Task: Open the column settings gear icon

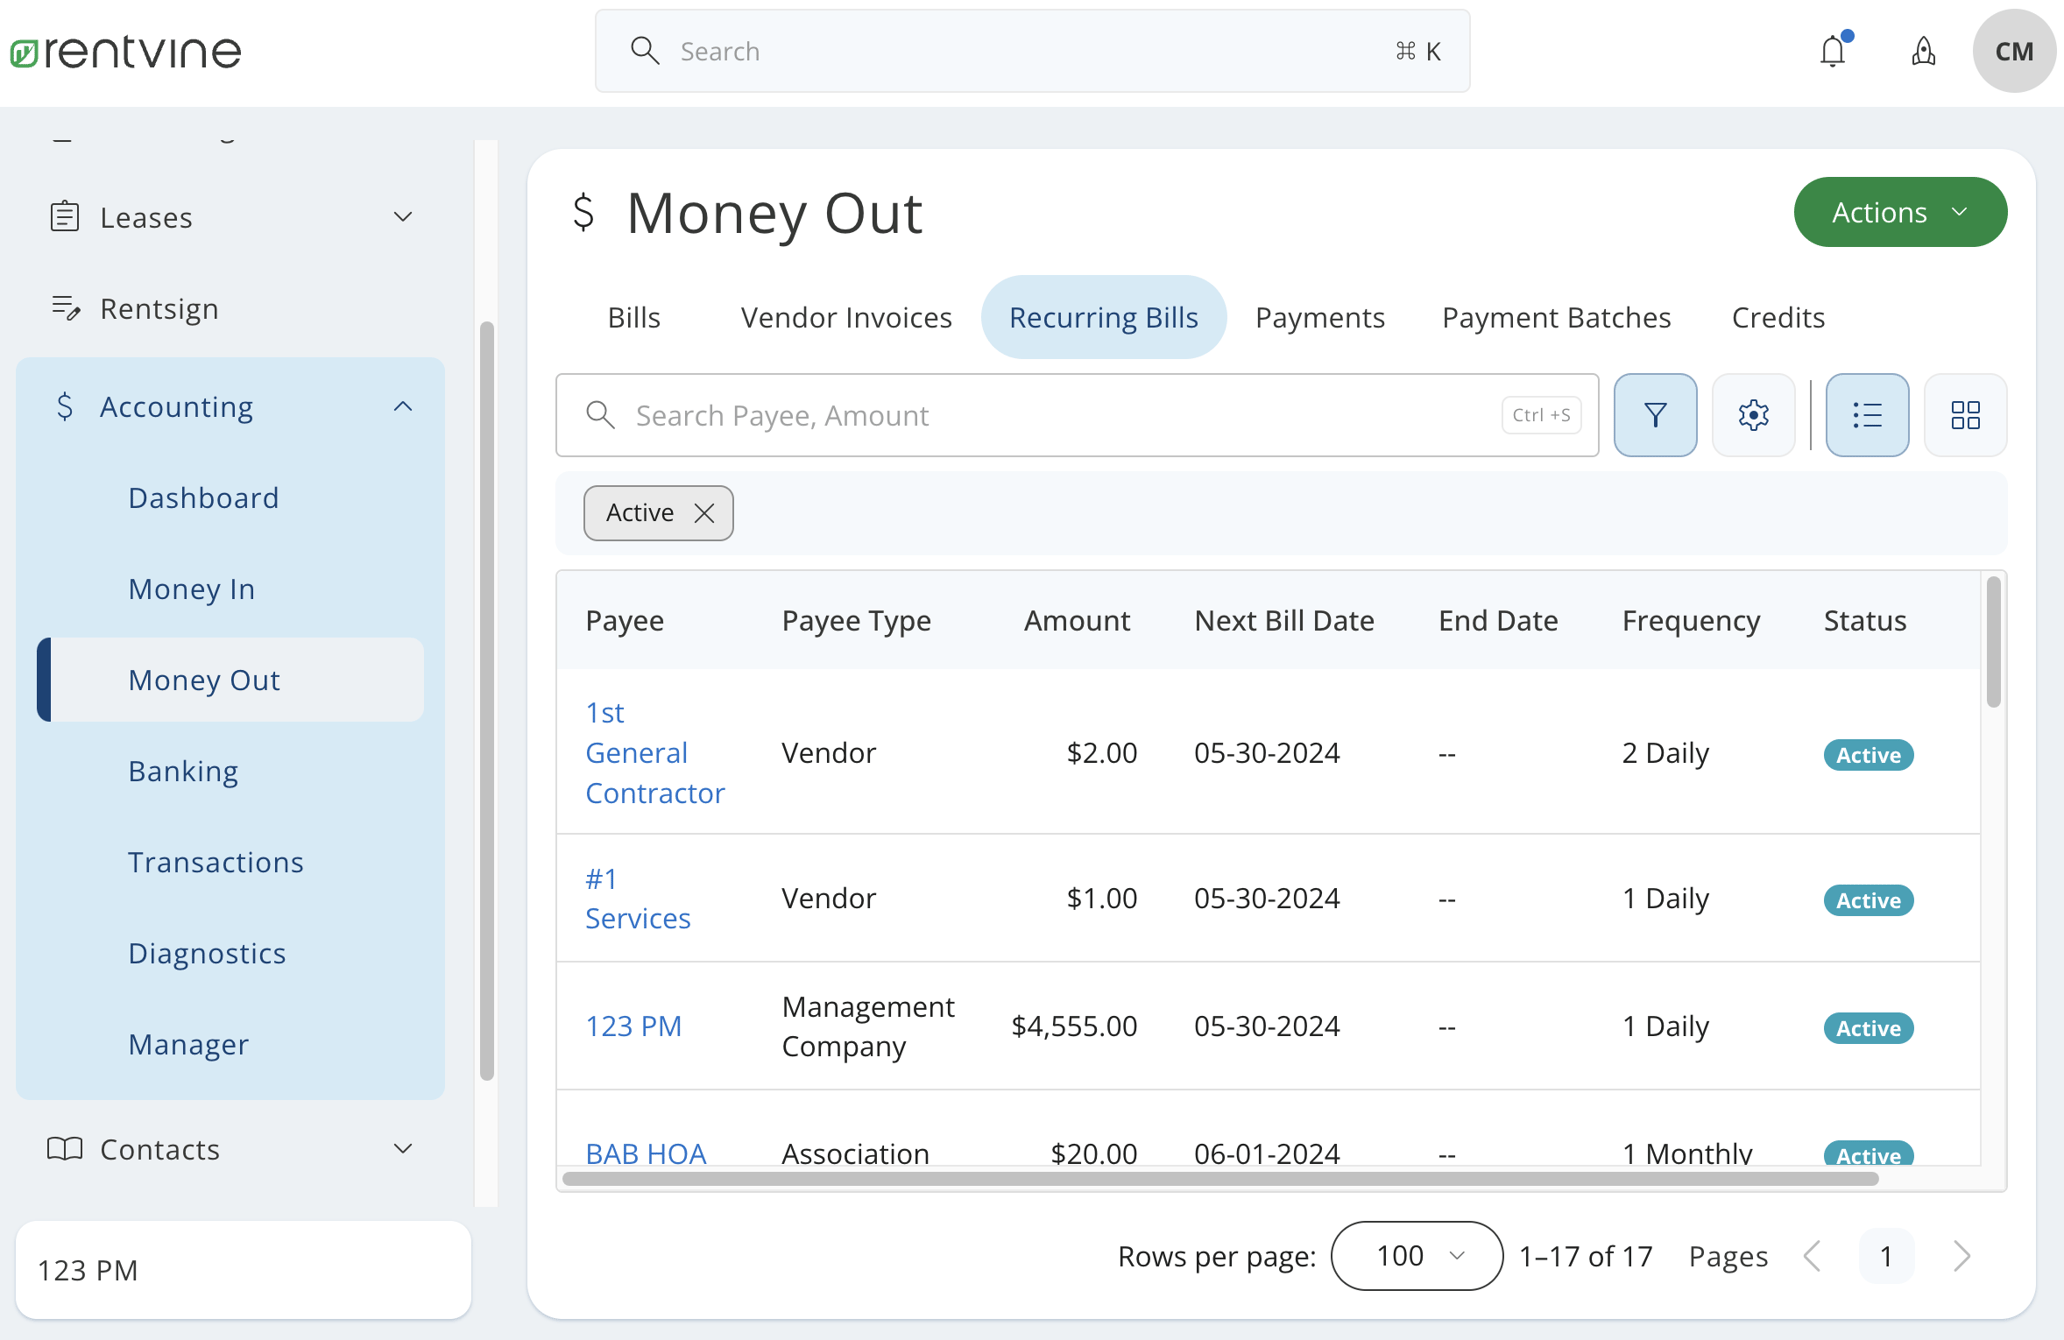Action: tap(1753, 414)
